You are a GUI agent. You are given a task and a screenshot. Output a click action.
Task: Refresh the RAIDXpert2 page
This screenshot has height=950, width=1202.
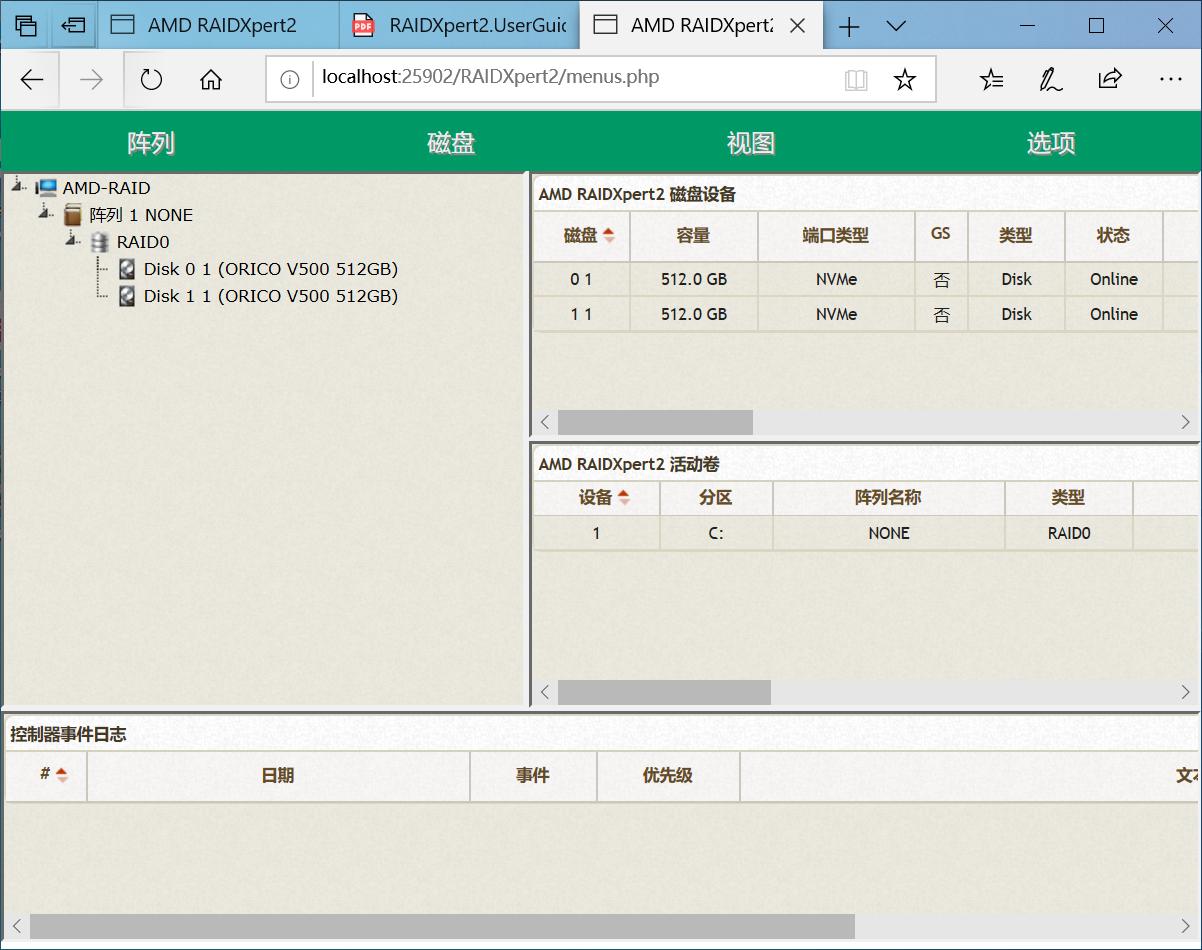click(151, 79)
